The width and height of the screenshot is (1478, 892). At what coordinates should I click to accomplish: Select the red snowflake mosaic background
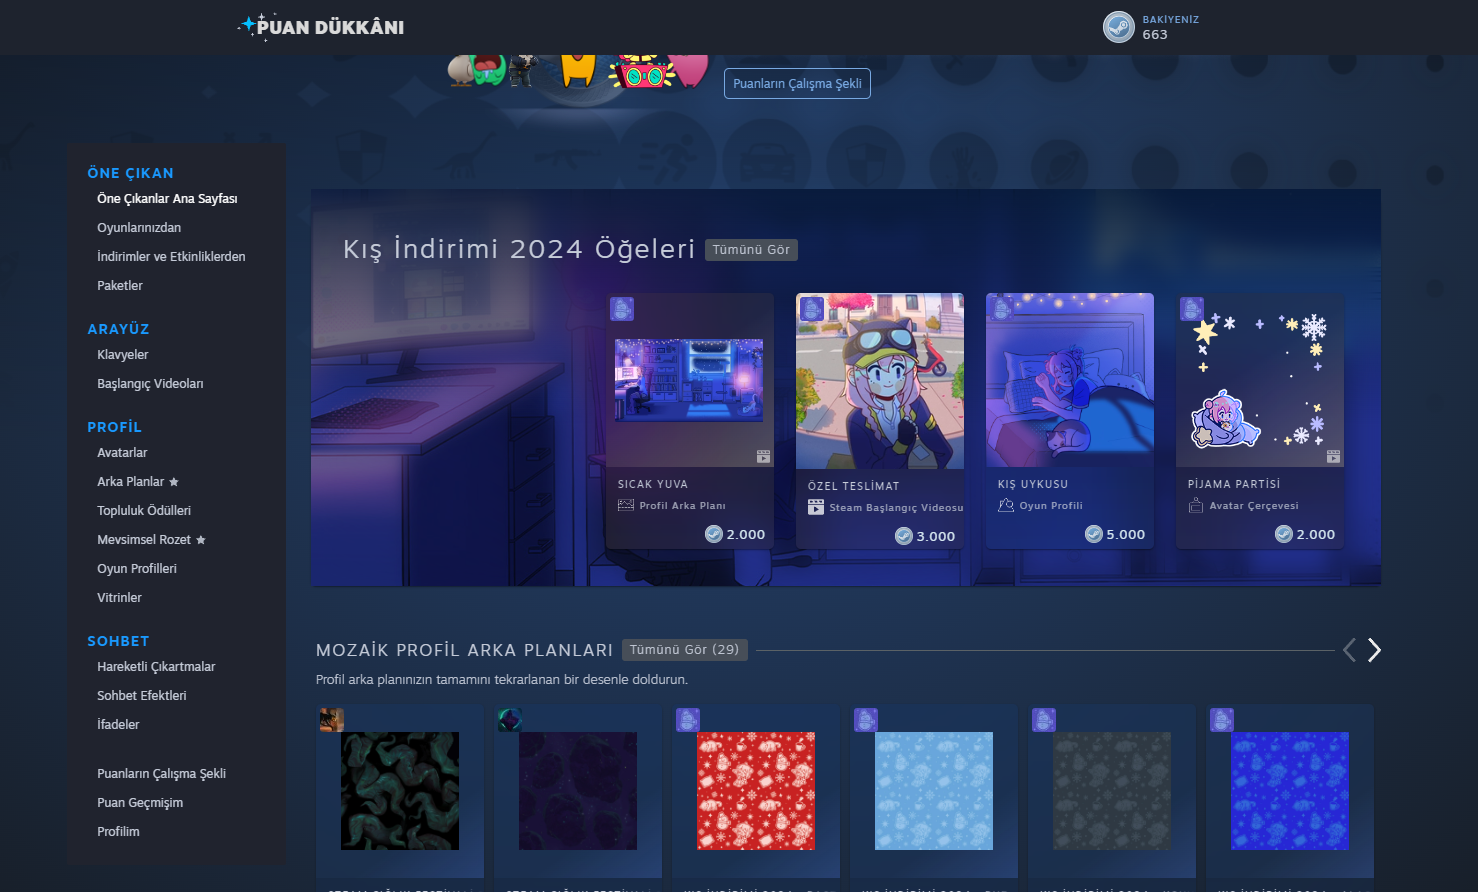click(x=756, y=791)
